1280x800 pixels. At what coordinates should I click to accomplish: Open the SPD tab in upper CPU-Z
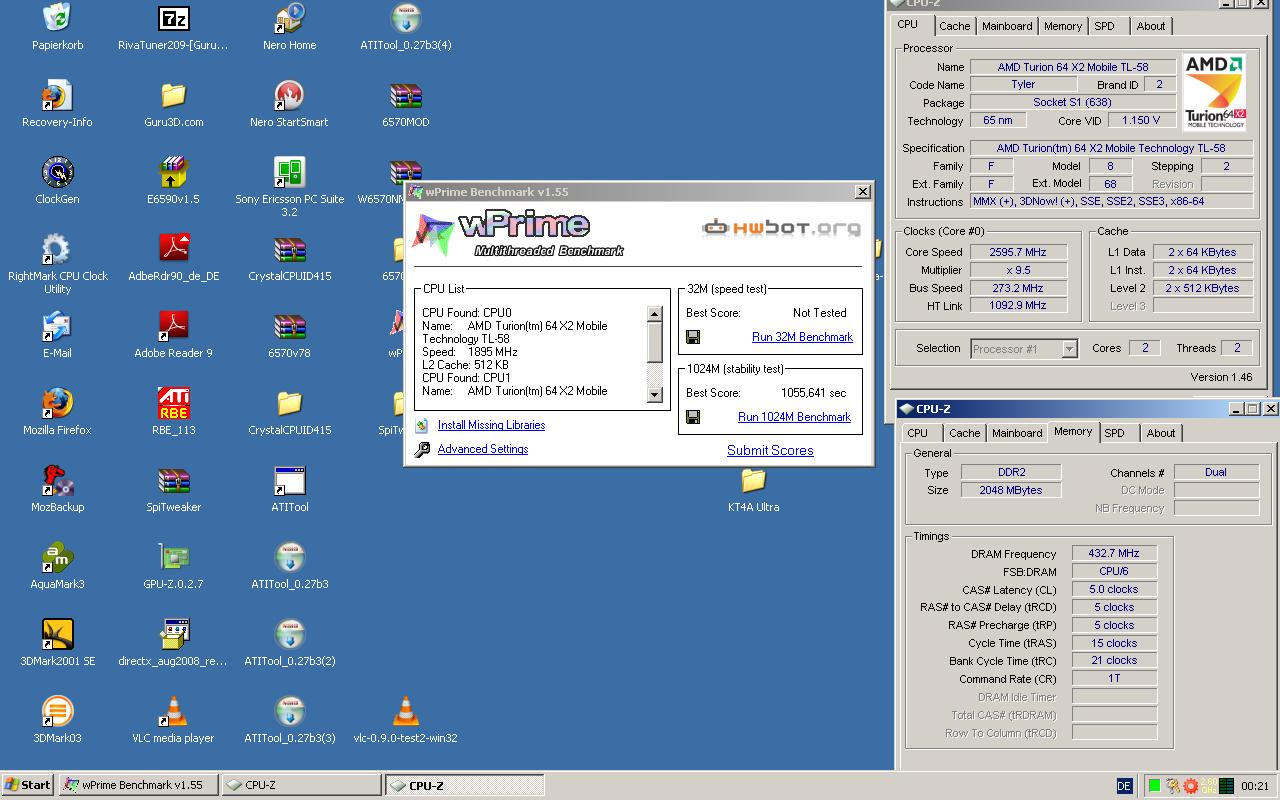(x=1104, y=26)
